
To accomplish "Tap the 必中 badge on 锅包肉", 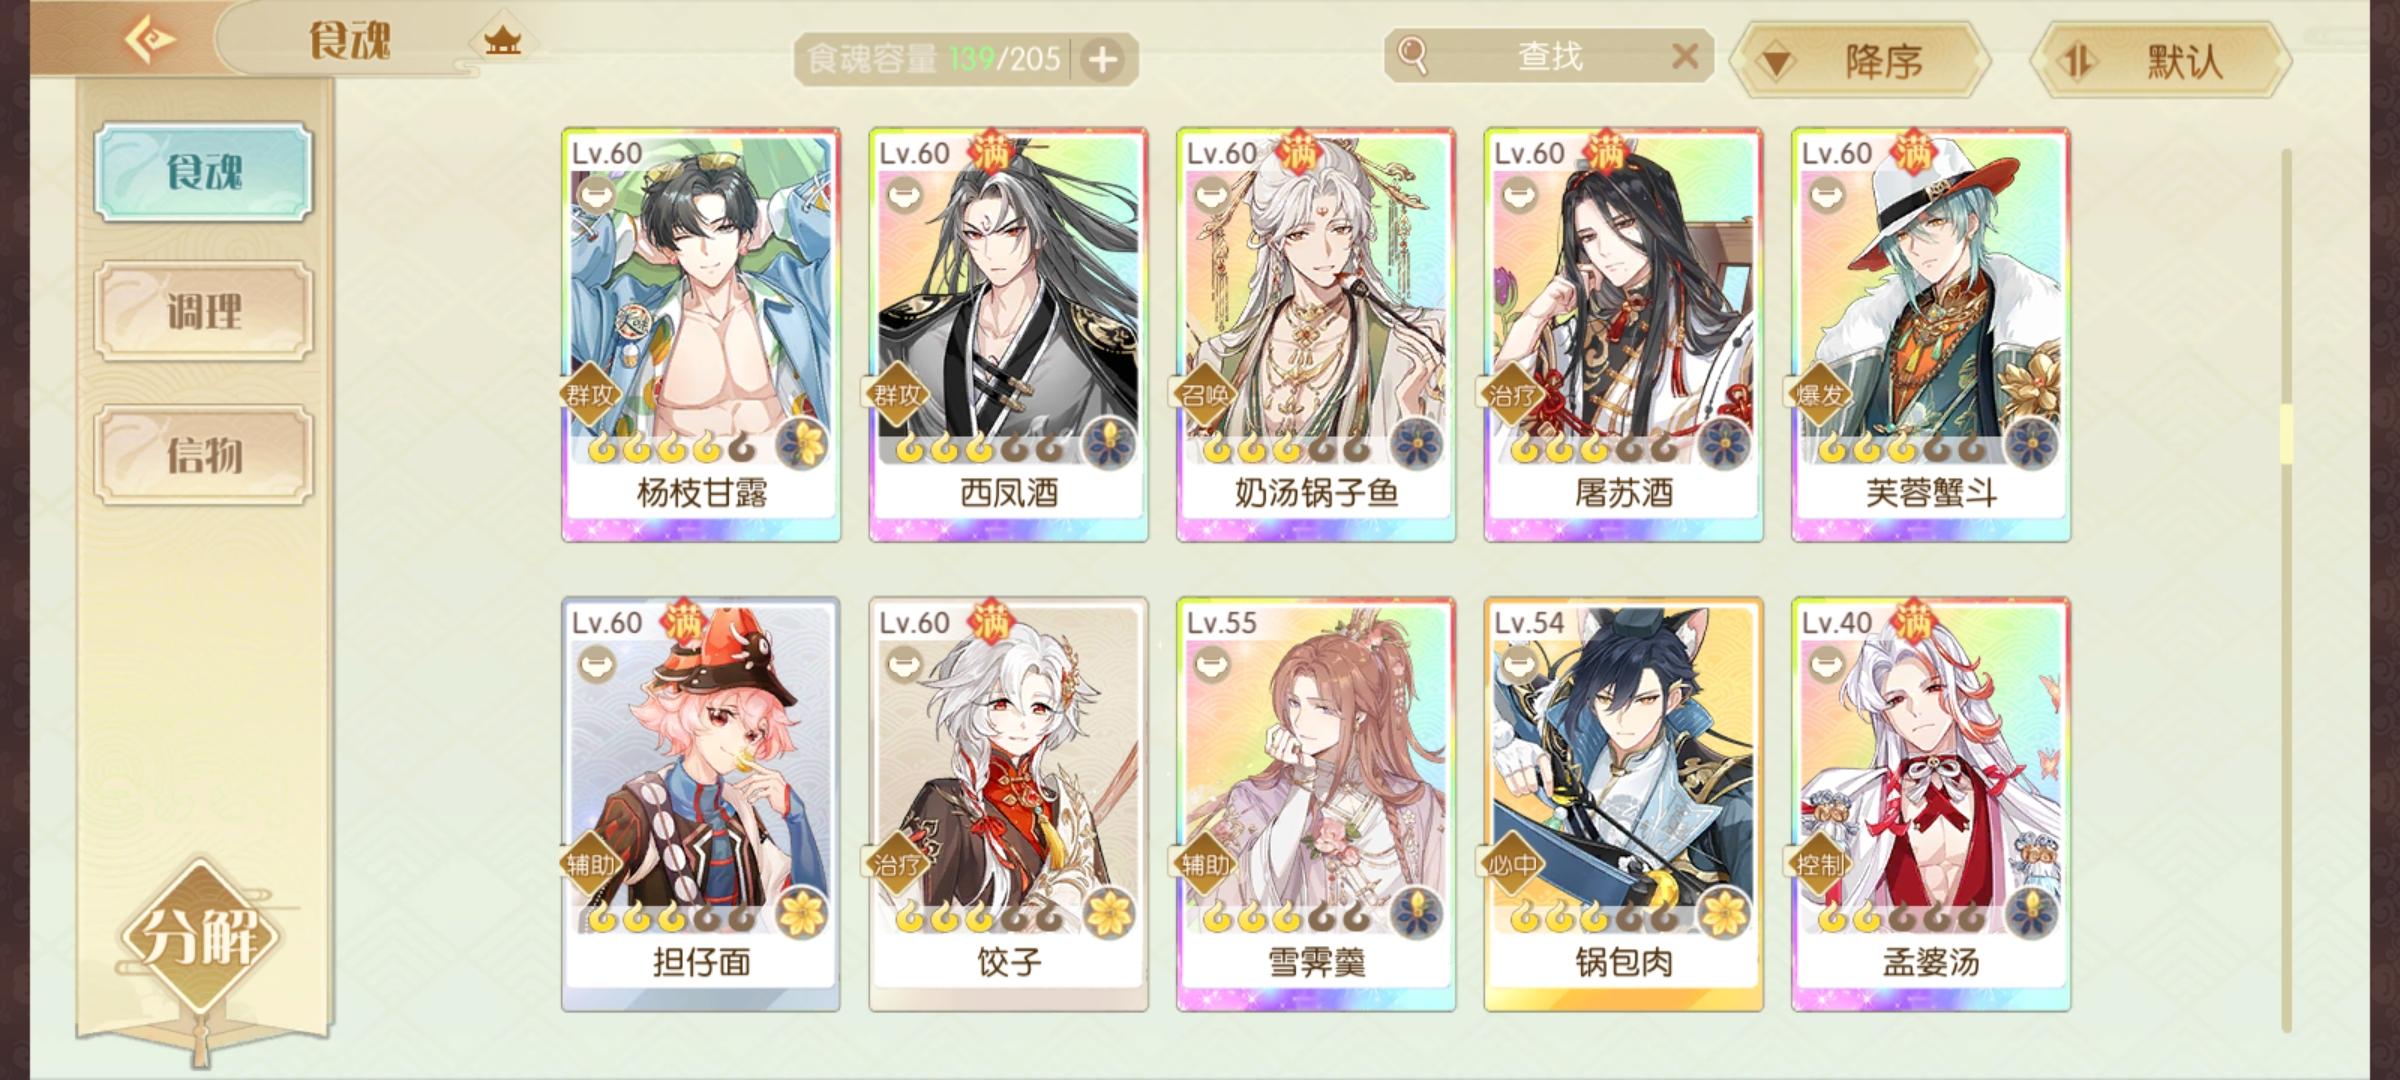I will coord(1512,863).
